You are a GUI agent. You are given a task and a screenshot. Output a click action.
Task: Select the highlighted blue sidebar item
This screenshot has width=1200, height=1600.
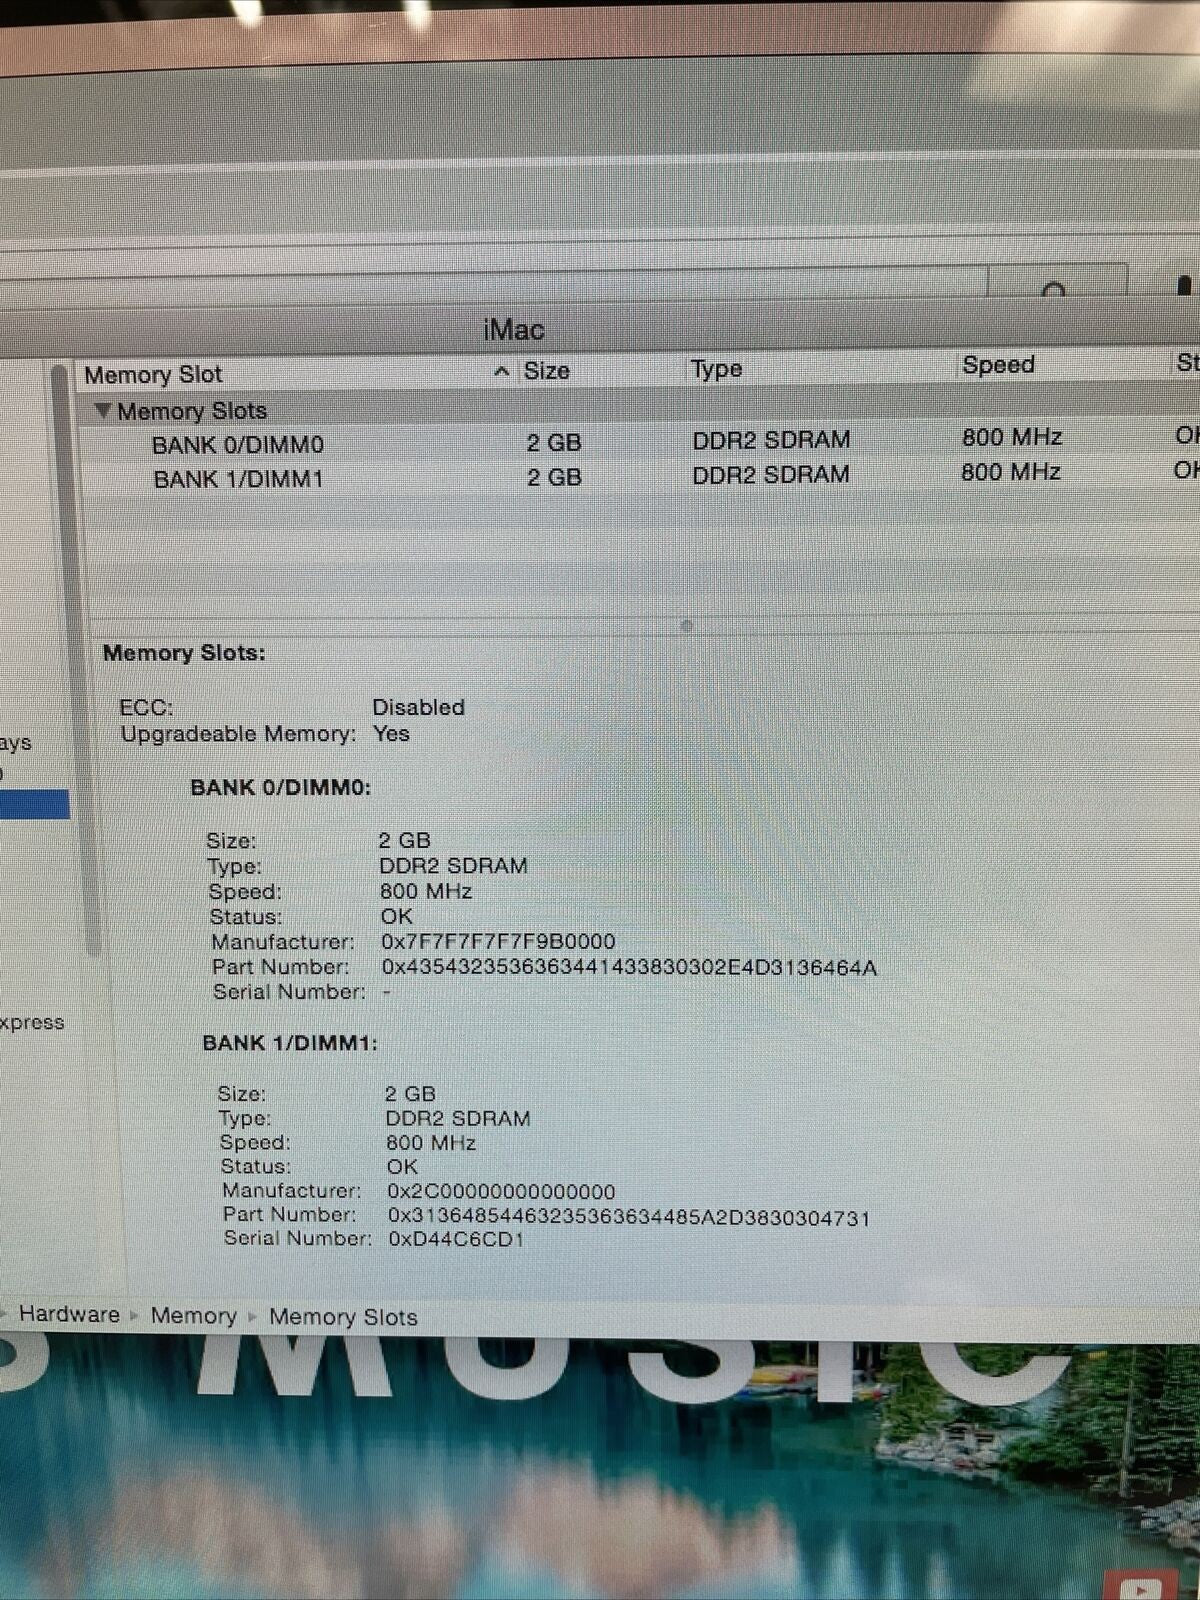click(34, 804)
